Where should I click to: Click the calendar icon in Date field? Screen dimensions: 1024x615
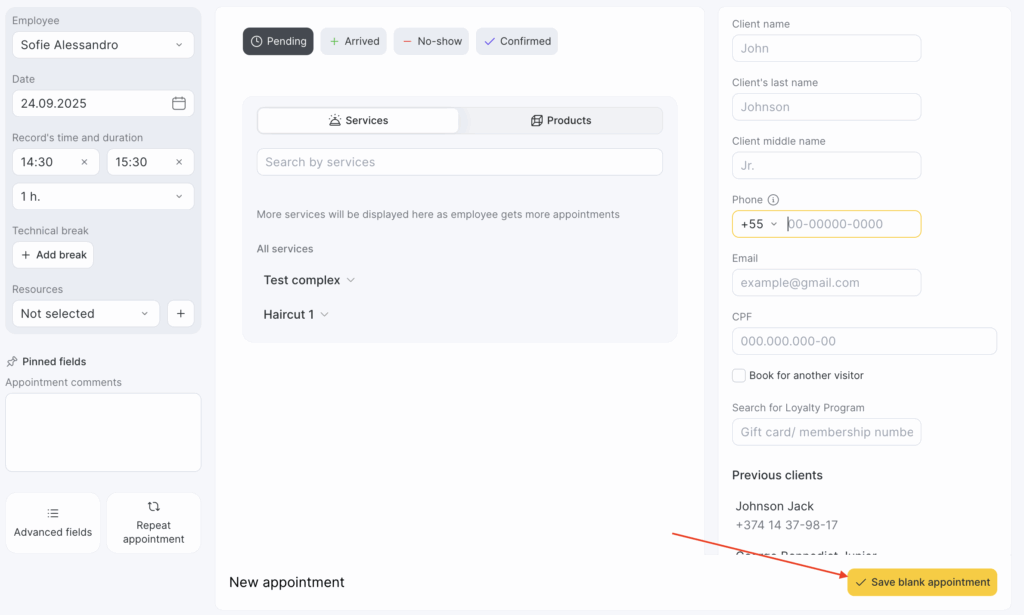(179, 103)
